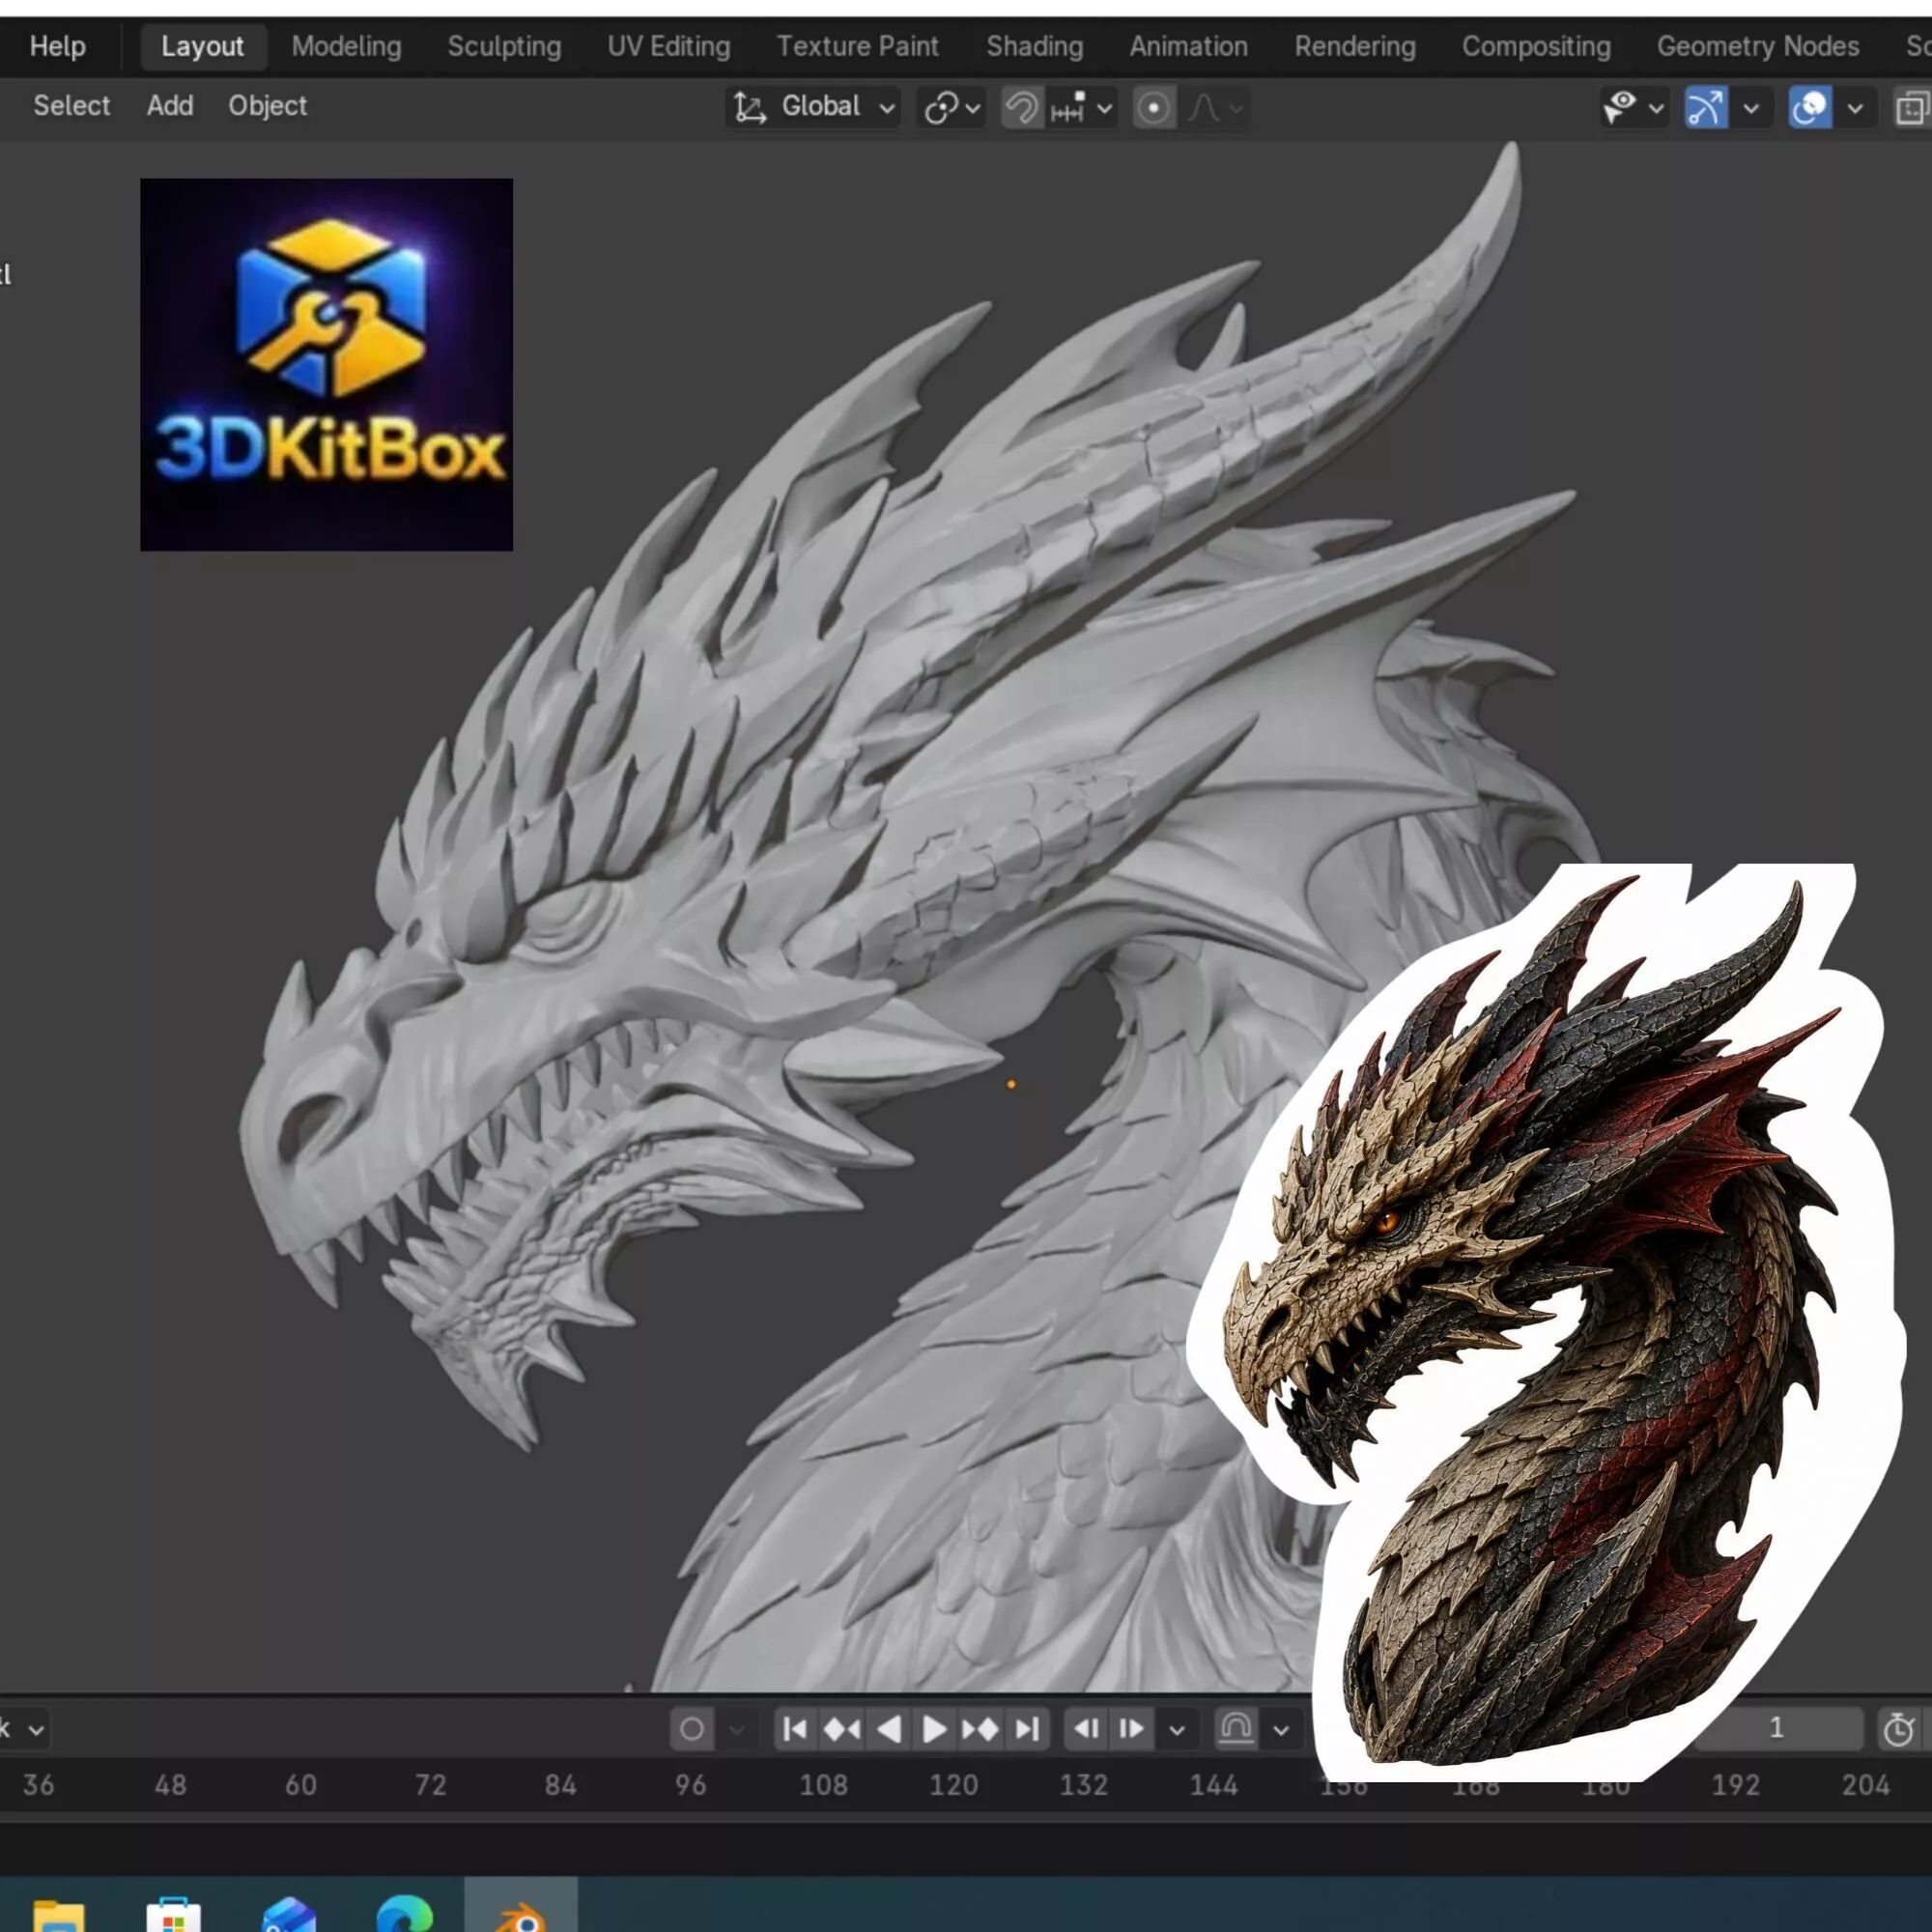
Task: Jump to the end frame
Action: coord(1027,1729)
